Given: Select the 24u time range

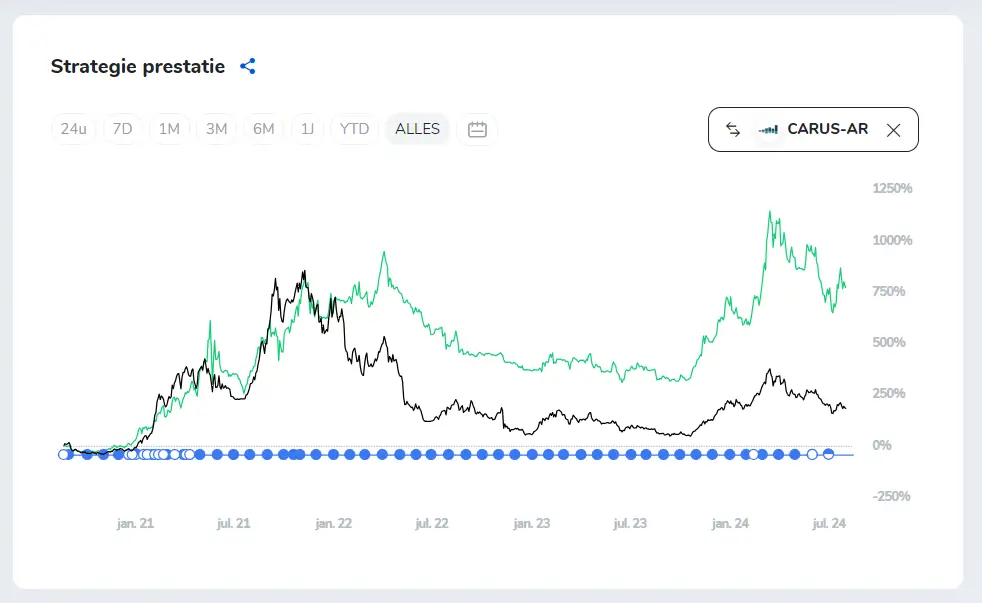Looking at the screenshot, I should 73,129.
